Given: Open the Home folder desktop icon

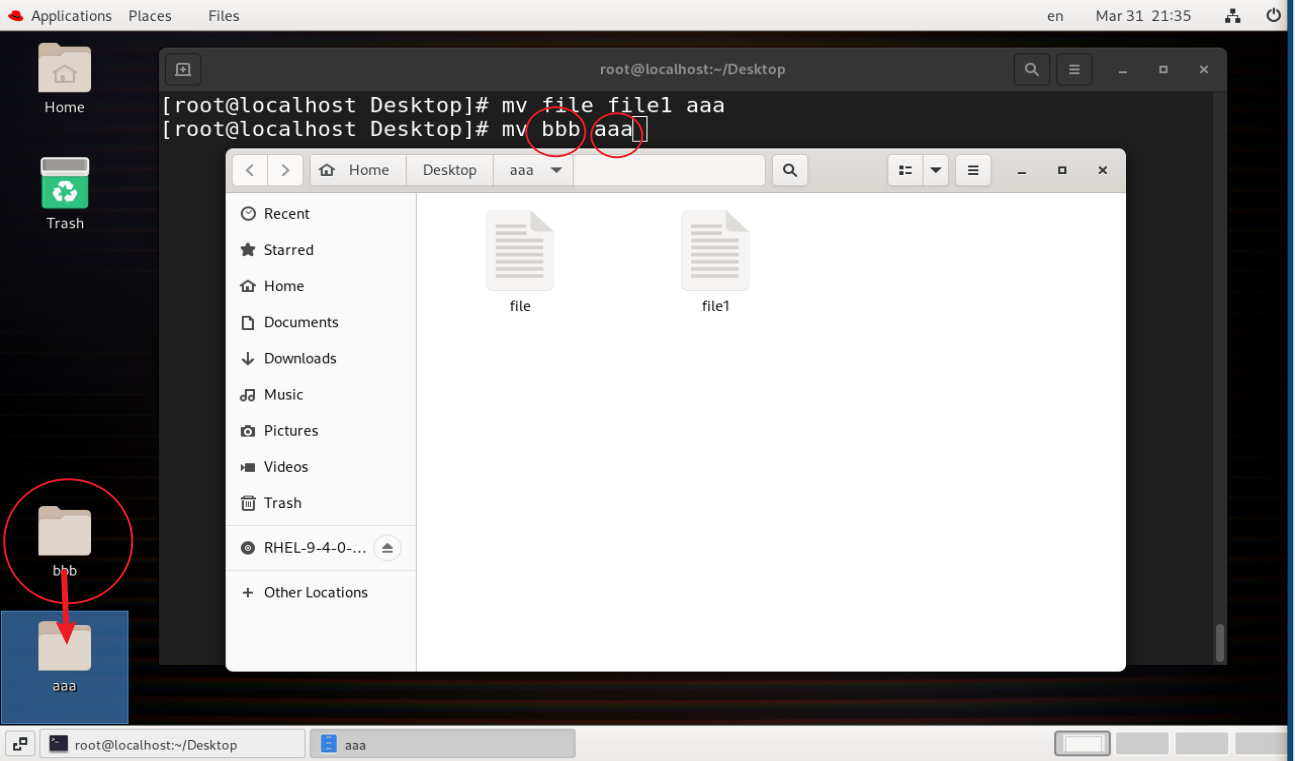Looking at the screenshot, I should (65, 78).
